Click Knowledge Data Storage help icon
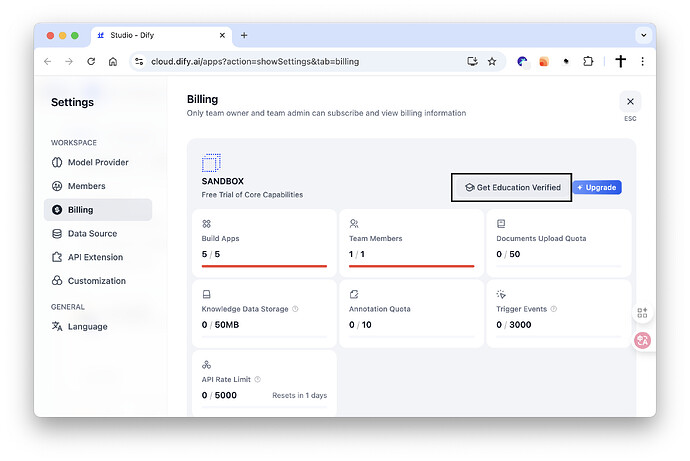690x461 pixels. (295, 309)
